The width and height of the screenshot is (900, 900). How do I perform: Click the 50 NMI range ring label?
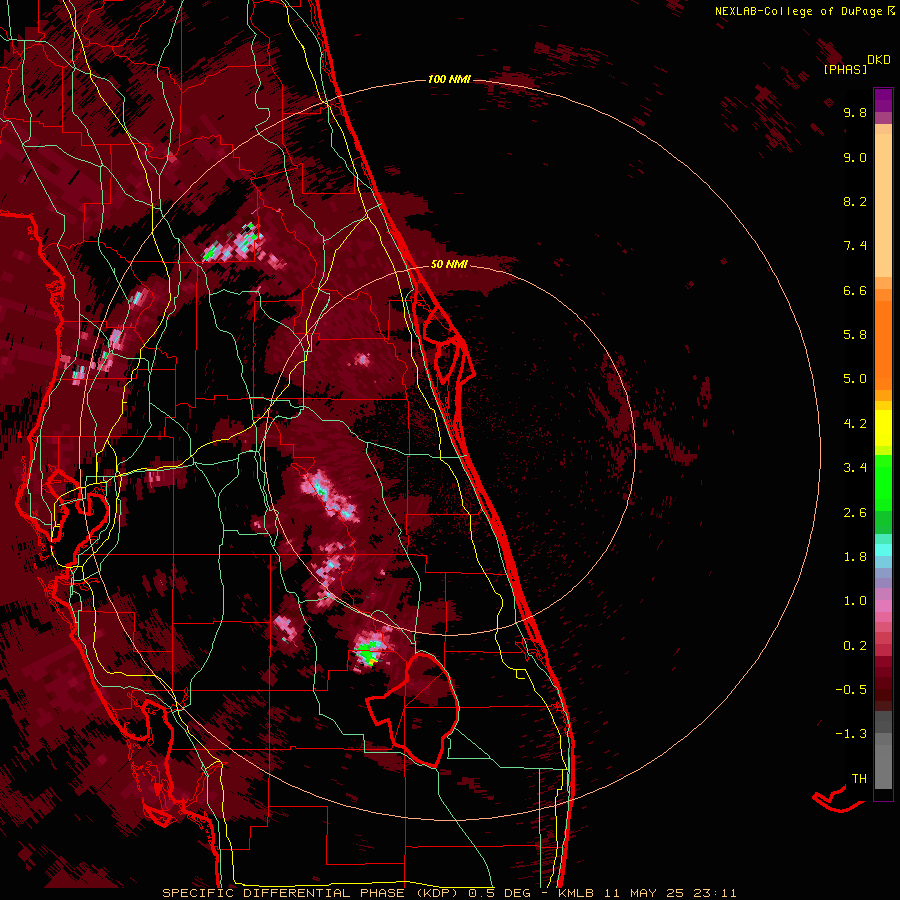coord(449,265)
